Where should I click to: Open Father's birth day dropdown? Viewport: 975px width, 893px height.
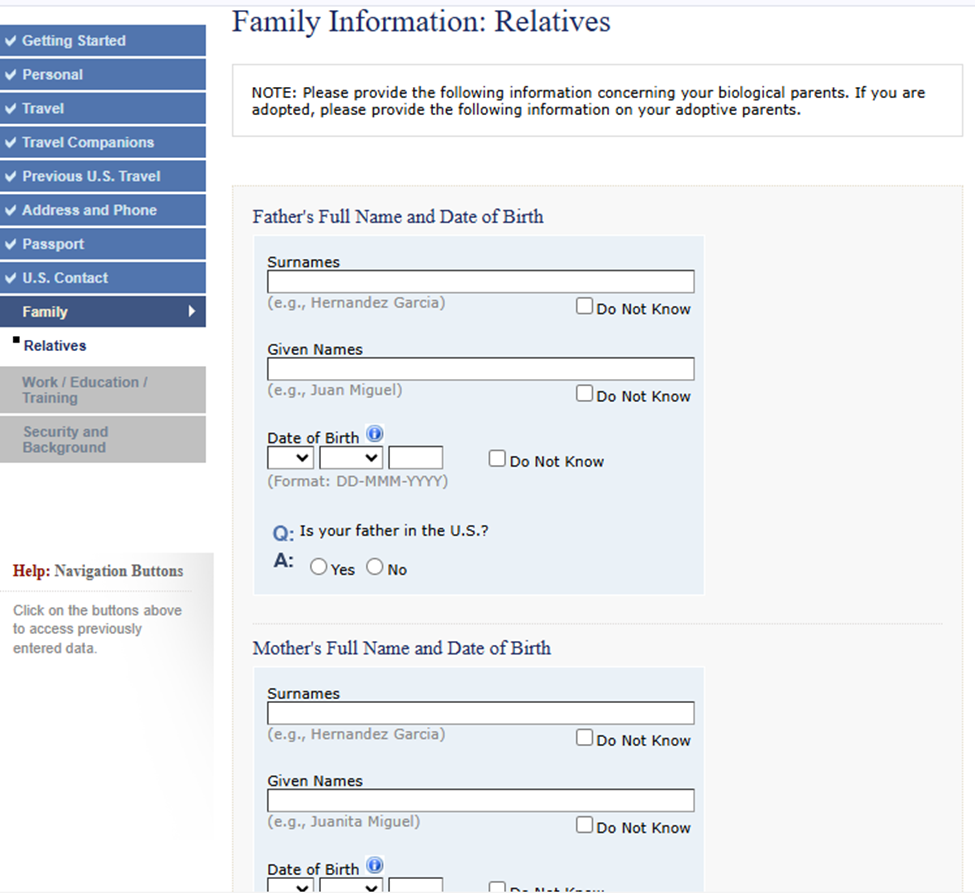(290, 458)
